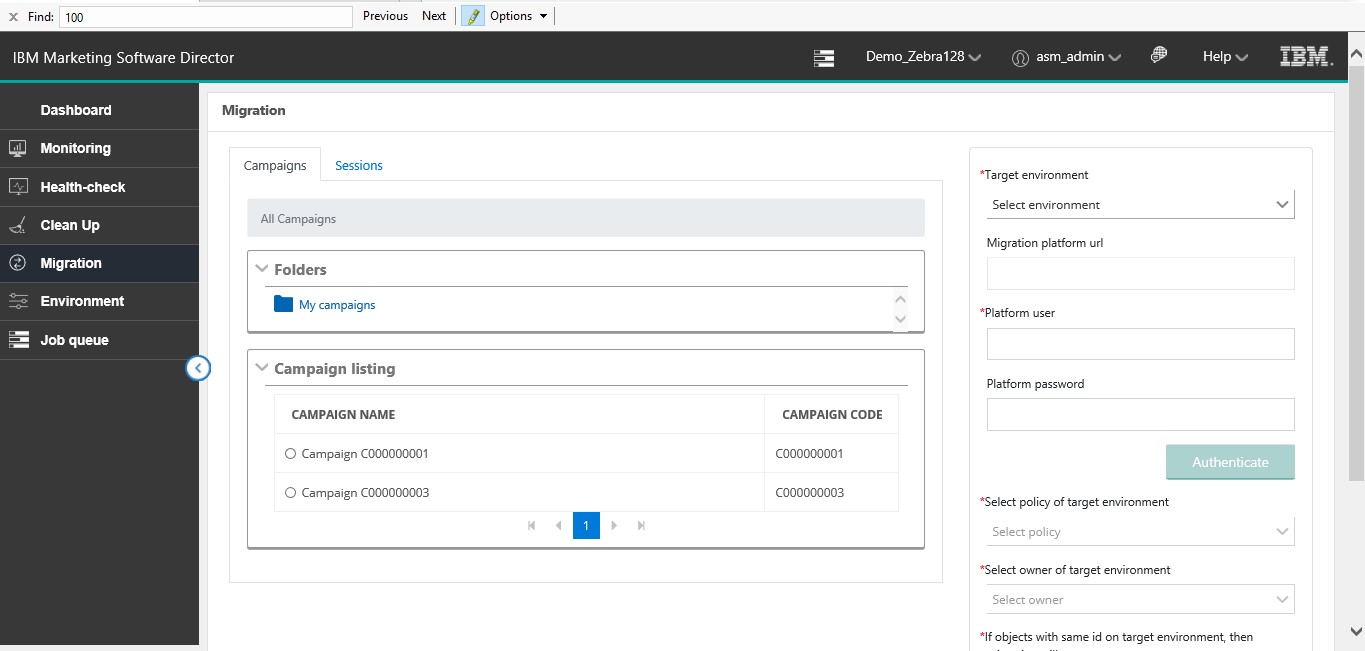Click the globe language icon

(1159, 55)
